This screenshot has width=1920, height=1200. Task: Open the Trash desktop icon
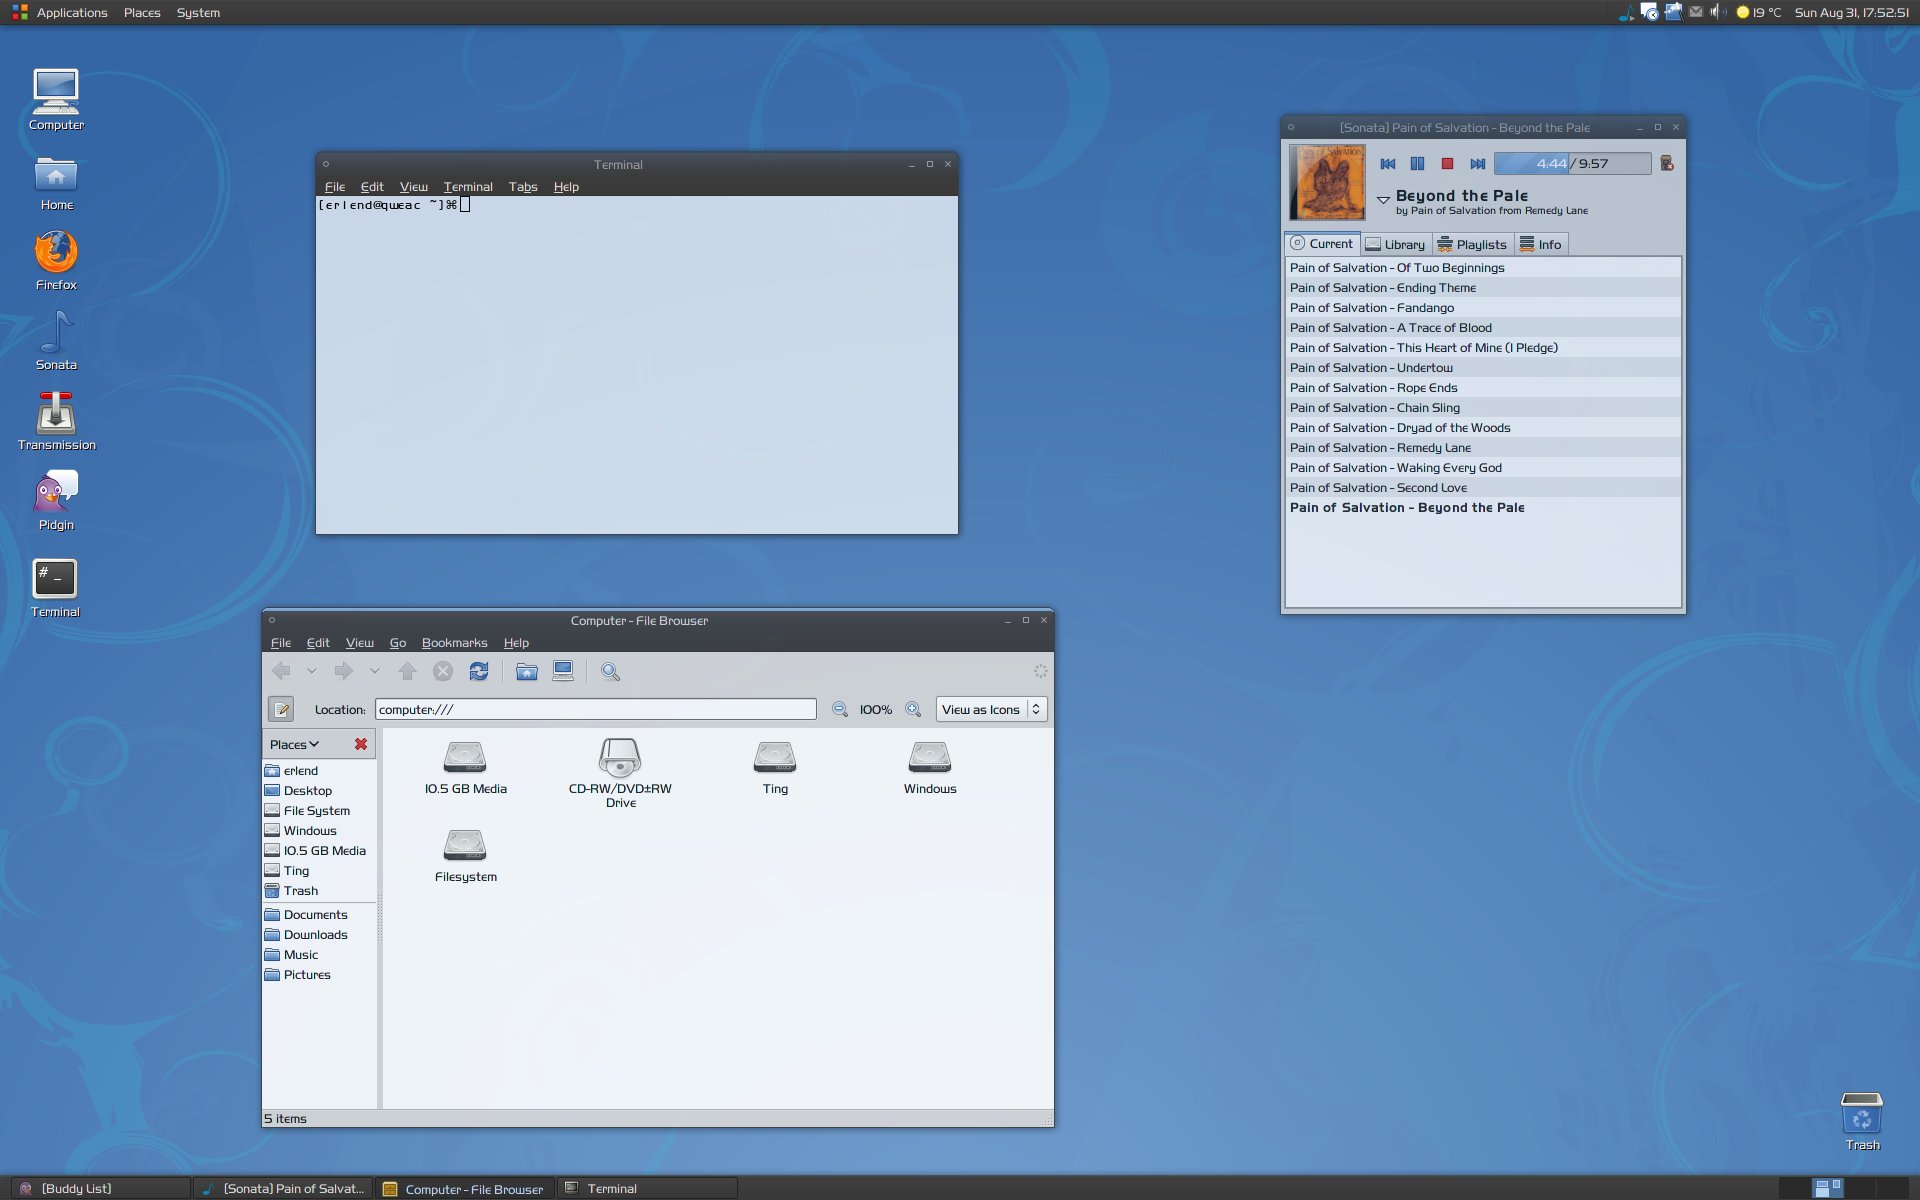(x=1862, y=1121)
